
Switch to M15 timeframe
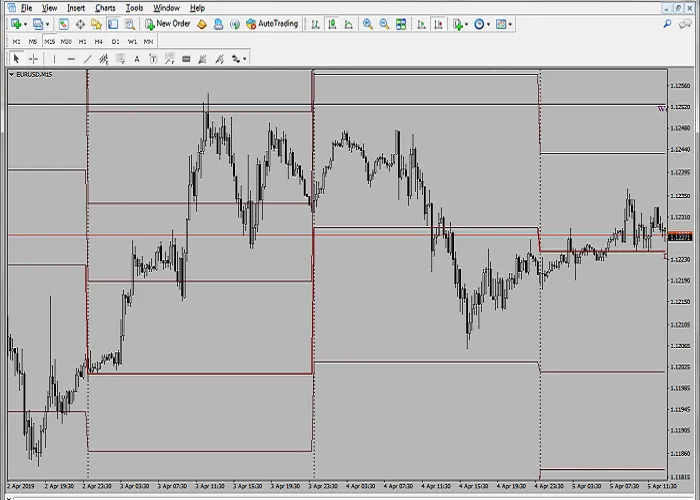(x=49, y=42)
